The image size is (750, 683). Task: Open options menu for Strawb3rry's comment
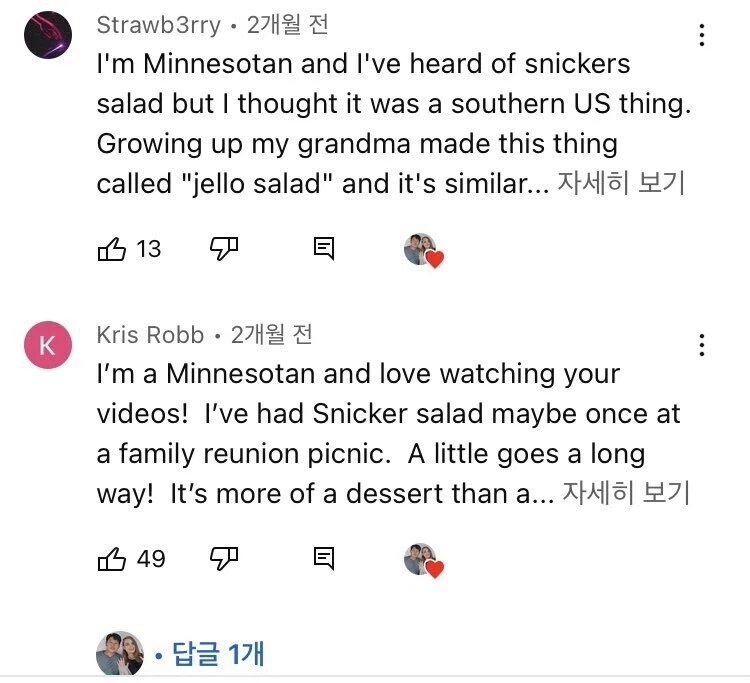[x=703, y=36]
